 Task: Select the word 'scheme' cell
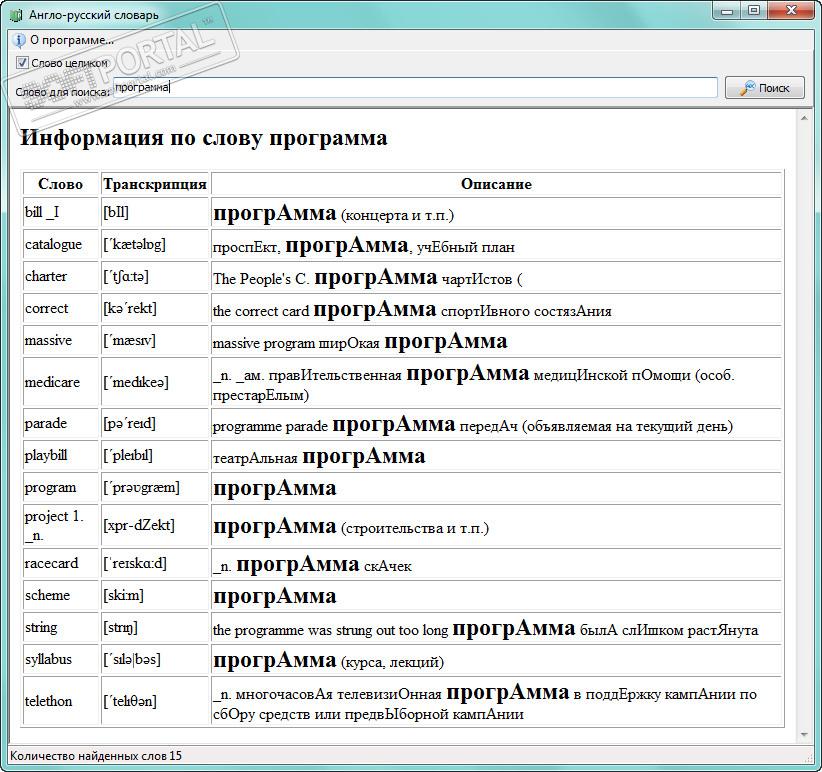click(x=61, y=596)
